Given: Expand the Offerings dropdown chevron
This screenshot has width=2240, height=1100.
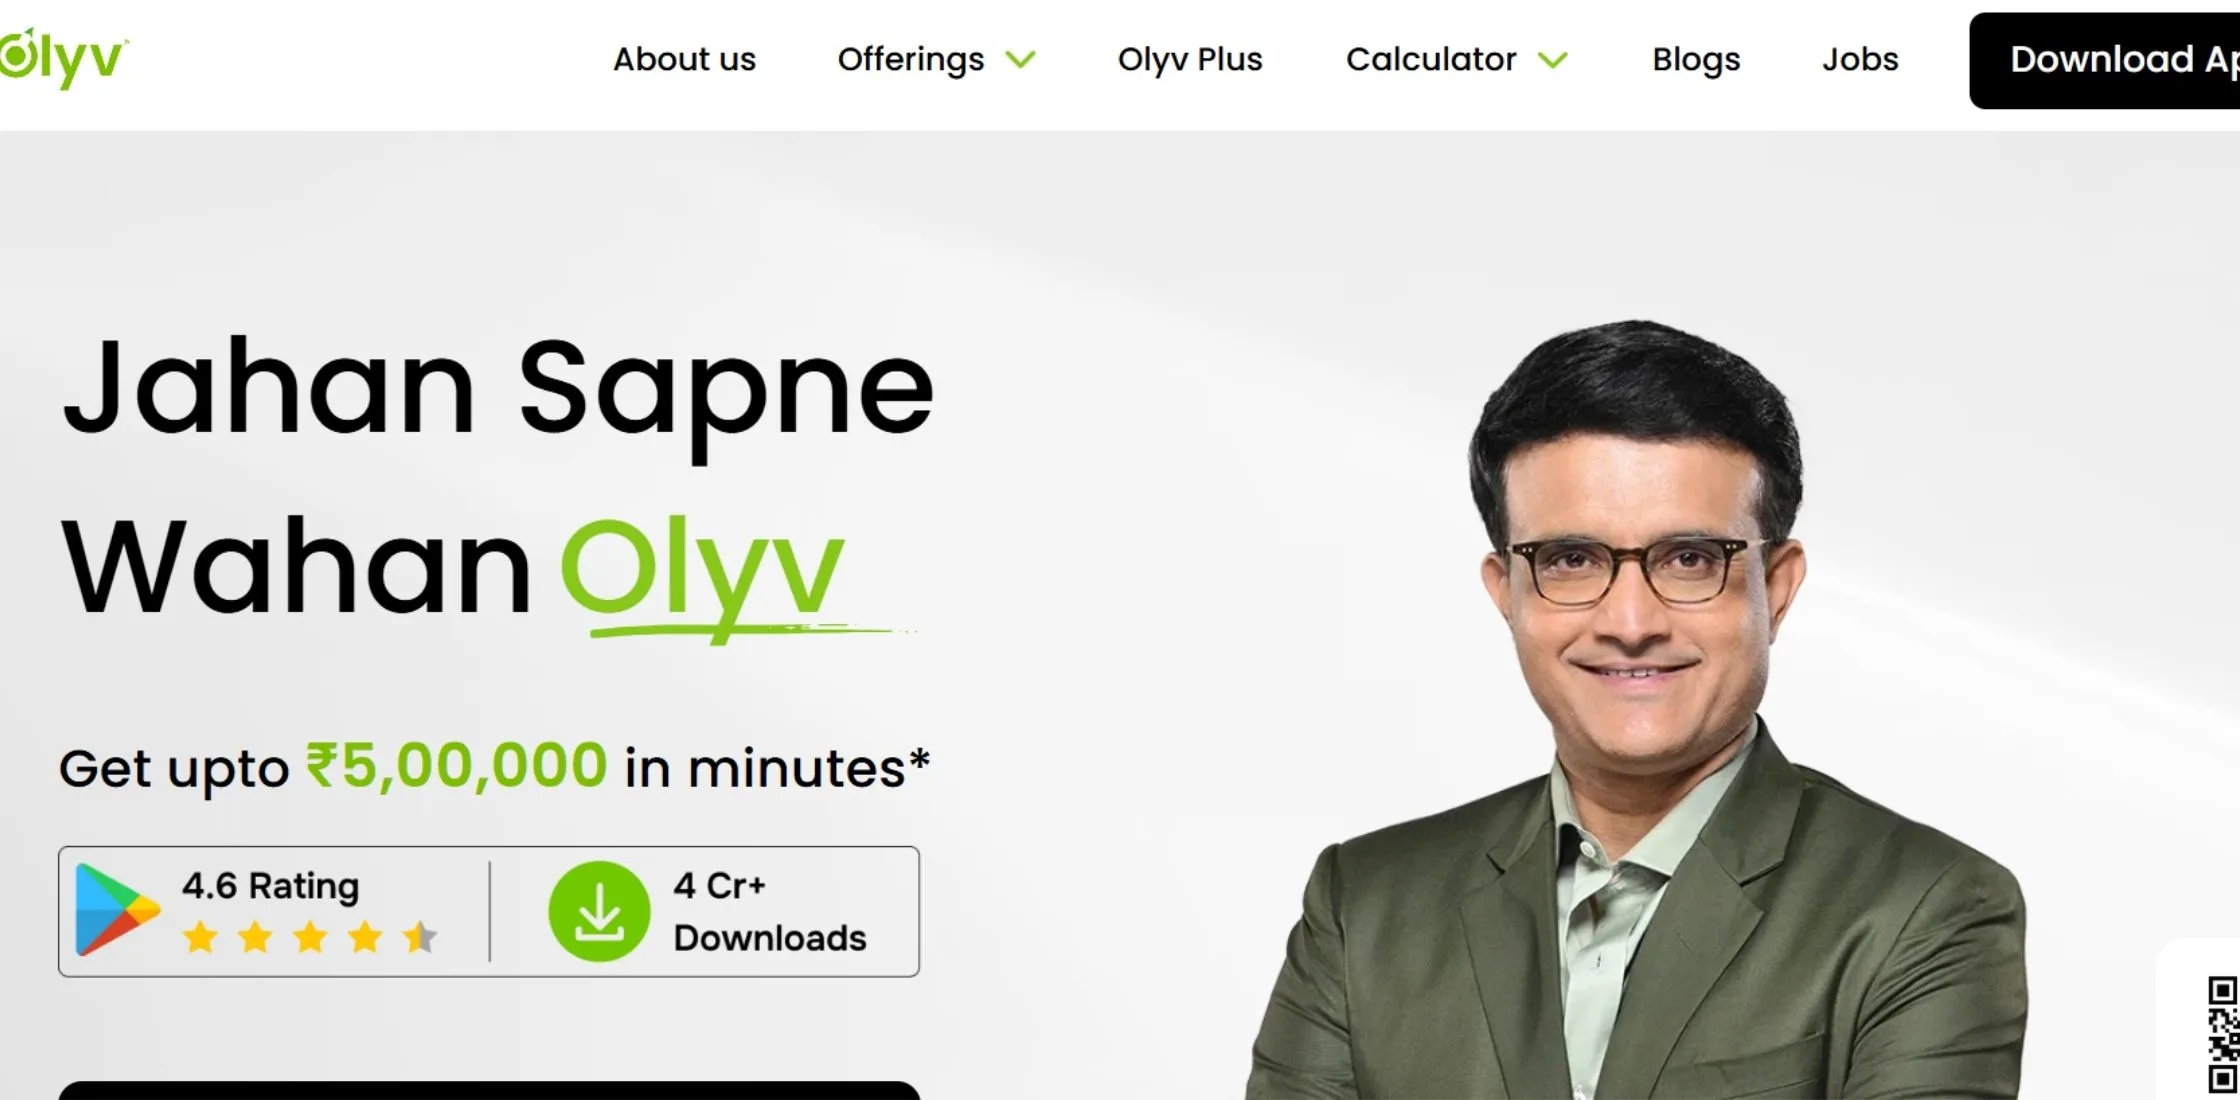Looking at the screenshot, I should pos(1020,60).
